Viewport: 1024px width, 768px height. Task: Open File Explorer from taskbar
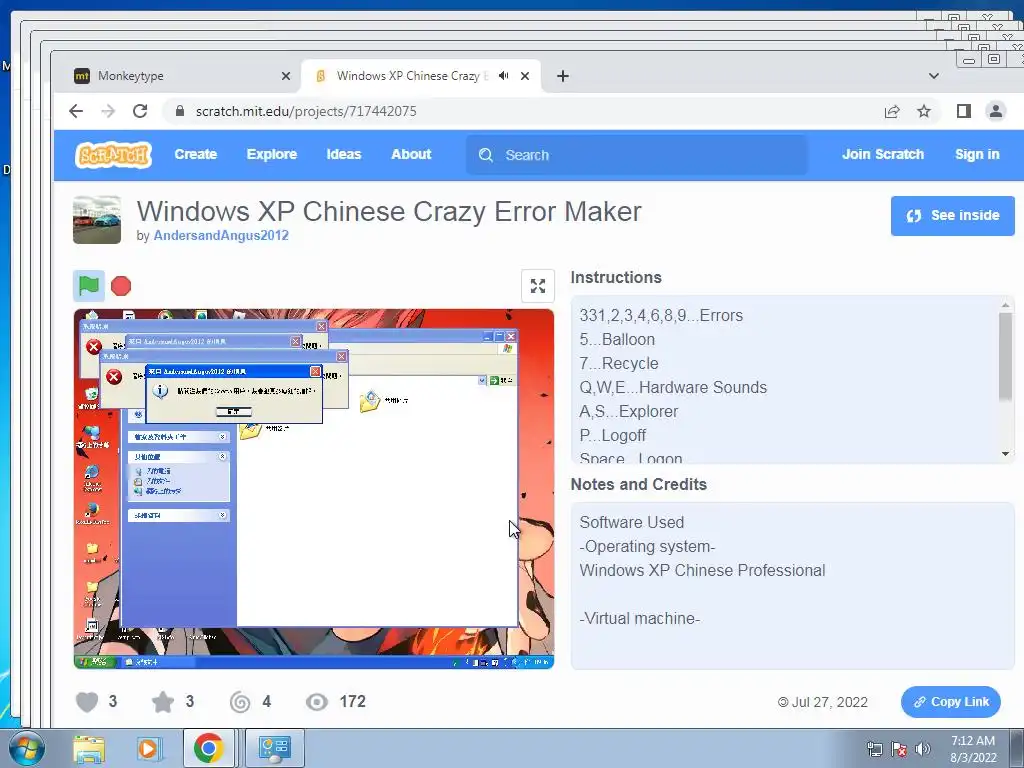pyautogui.click(x=89, y=749)
